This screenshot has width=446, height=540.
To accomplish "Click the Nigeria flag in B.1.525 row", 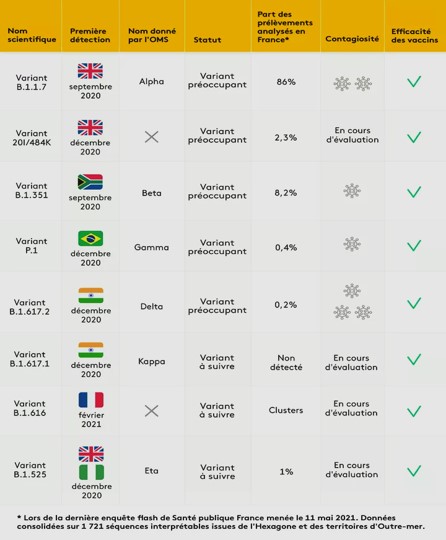I will [91, 472].
